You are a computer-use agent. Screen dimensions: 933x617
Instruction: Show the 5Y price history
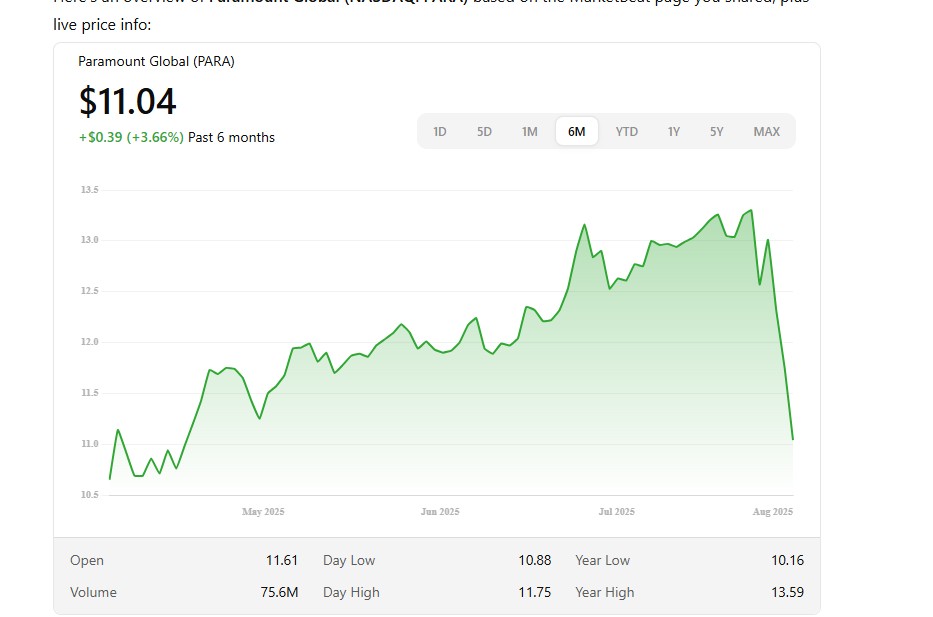tap(717, 132)
